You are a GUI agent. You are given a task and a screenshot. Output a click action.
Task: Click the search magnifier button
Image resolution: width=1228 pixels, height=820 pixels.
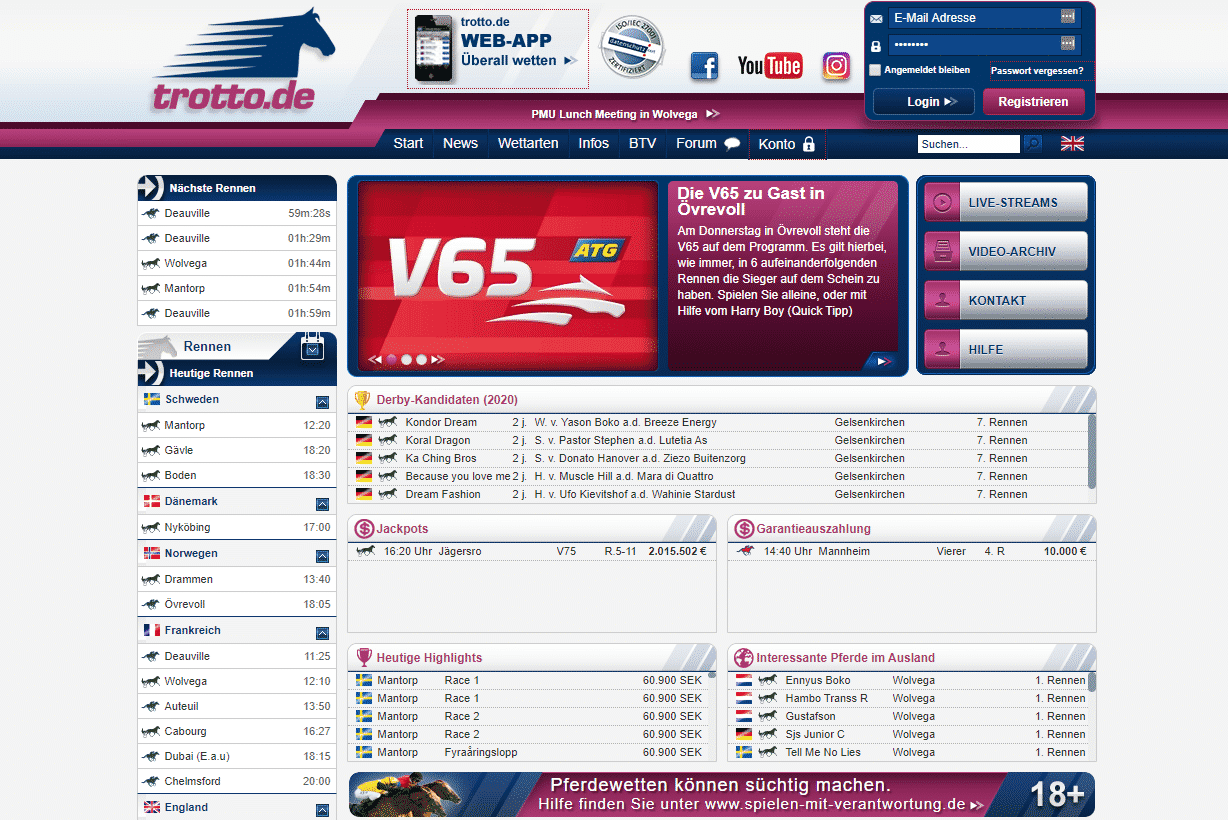(x=1032, y=144)
